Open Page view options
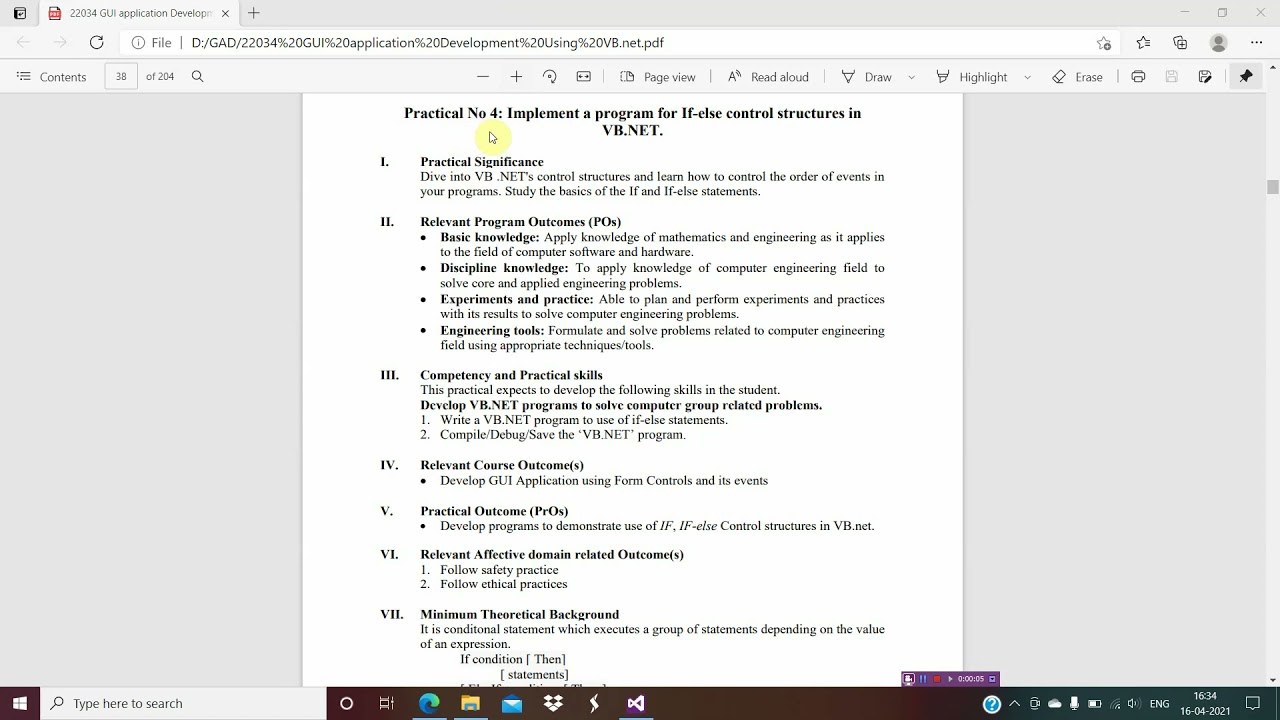Image resolution: width=1280 pixels, height=720 pixels. (x=657, y=77)
